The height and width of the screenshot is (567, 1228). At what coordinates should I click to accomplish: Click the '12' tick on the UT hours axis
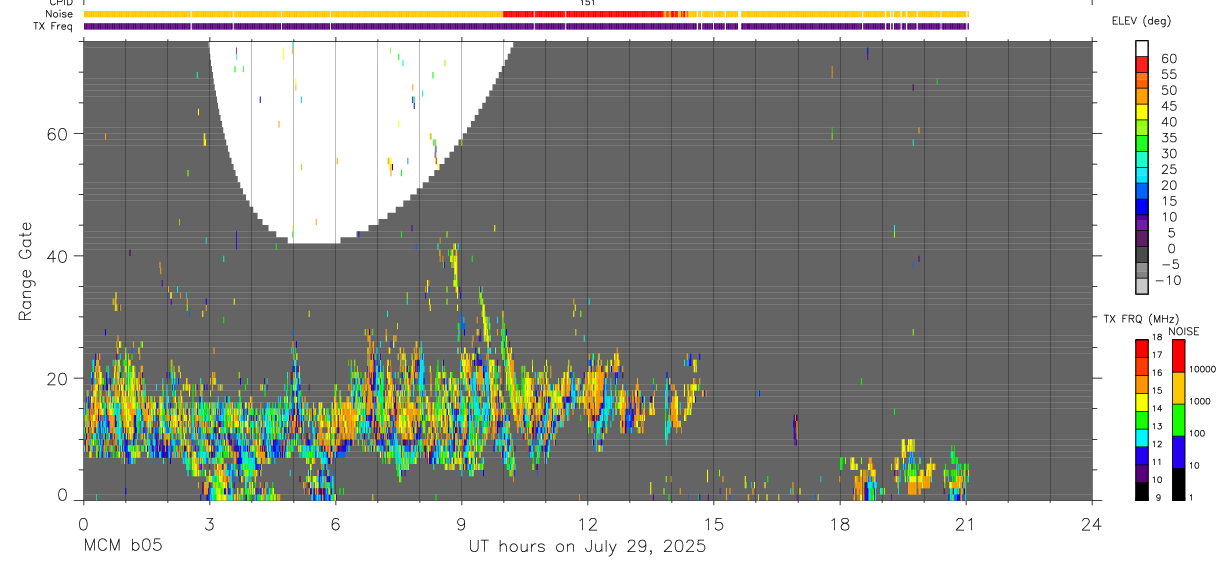[x=587, y=523]
